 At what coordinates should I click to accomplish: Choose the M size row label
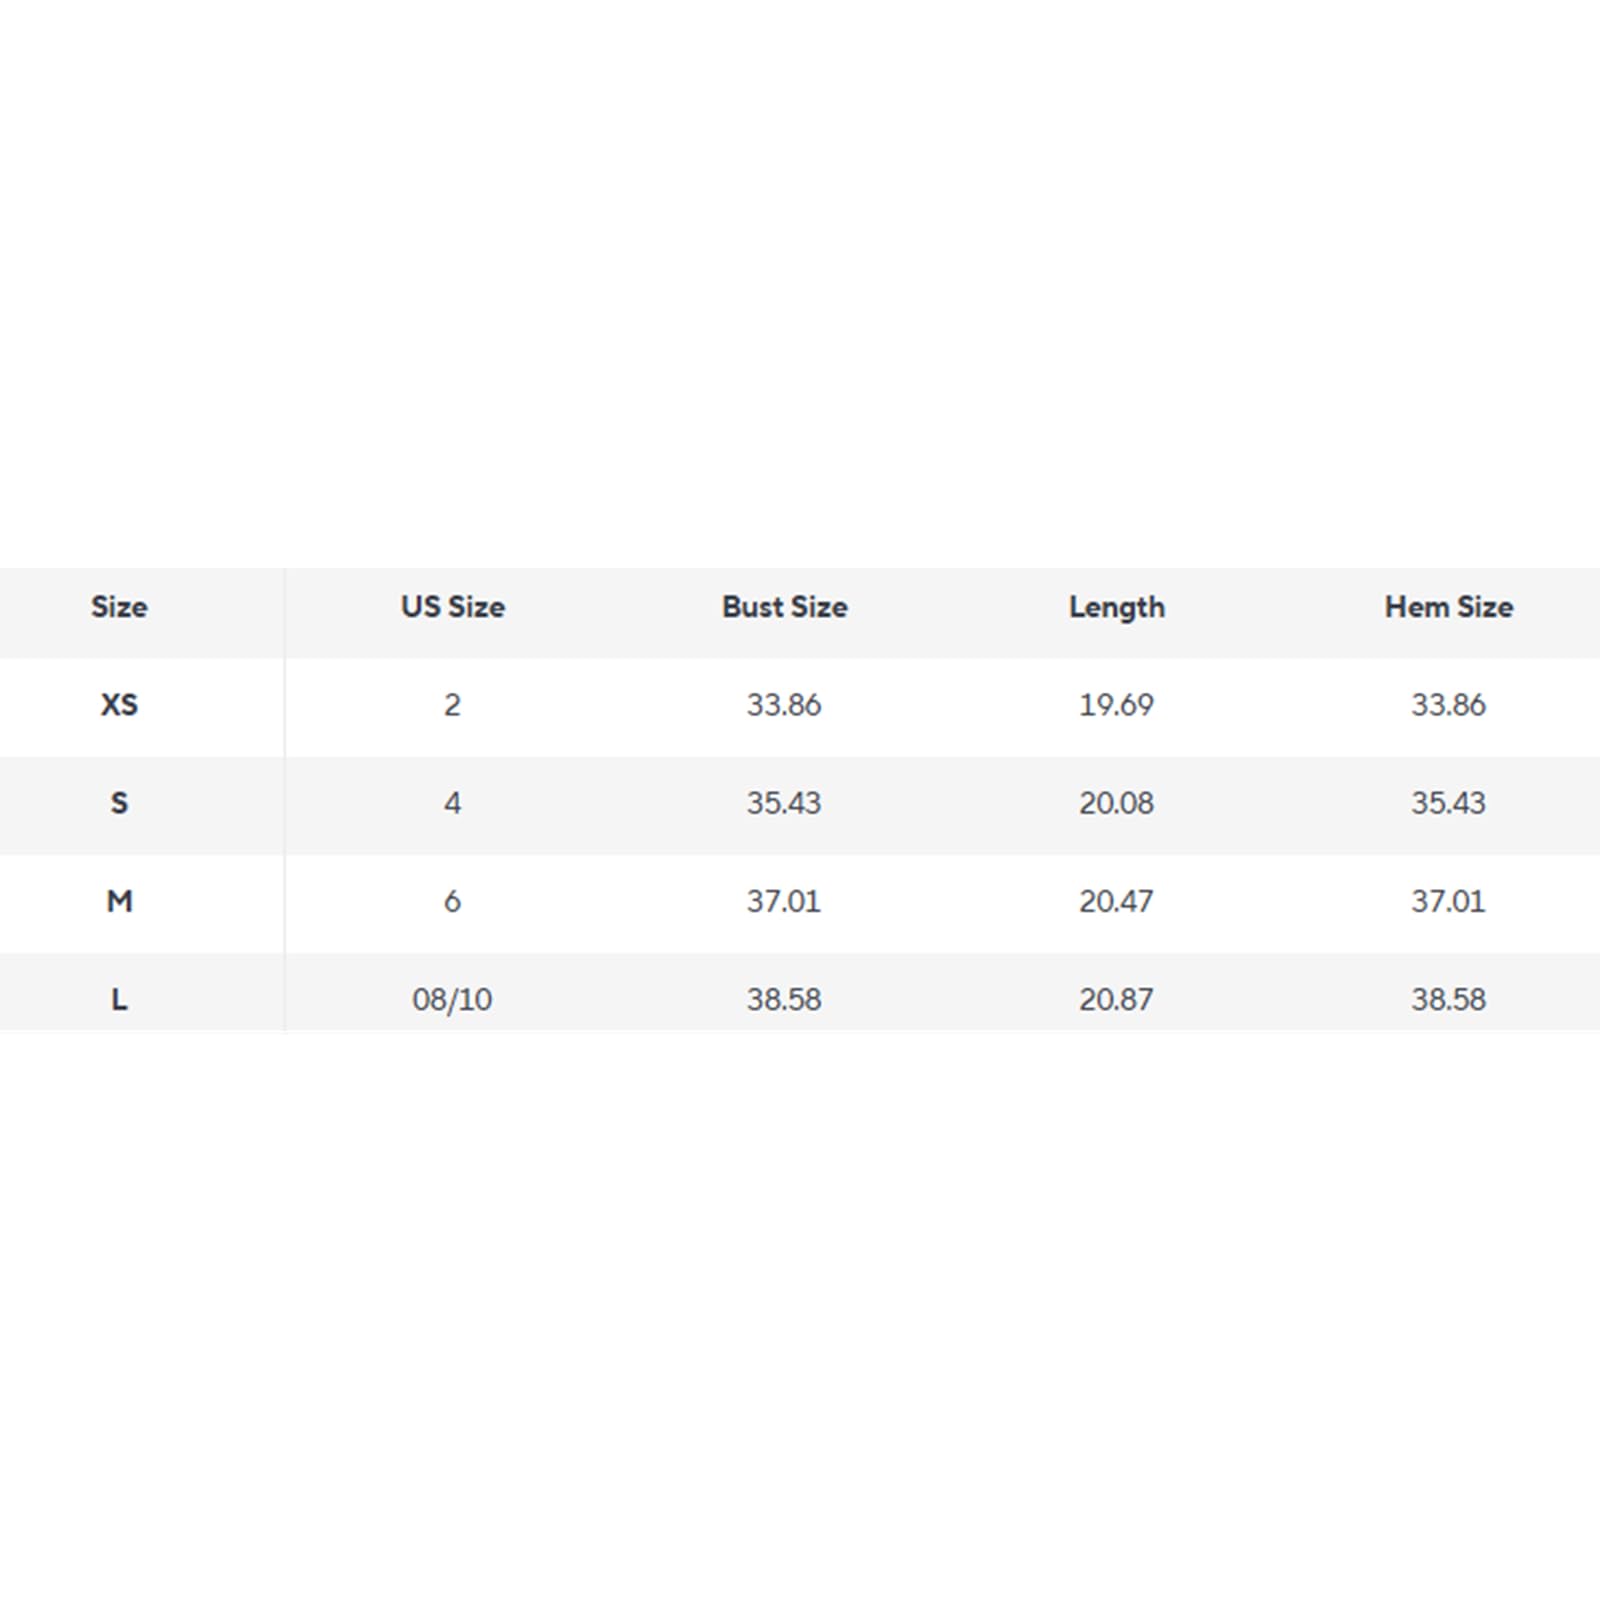point(119,901)
